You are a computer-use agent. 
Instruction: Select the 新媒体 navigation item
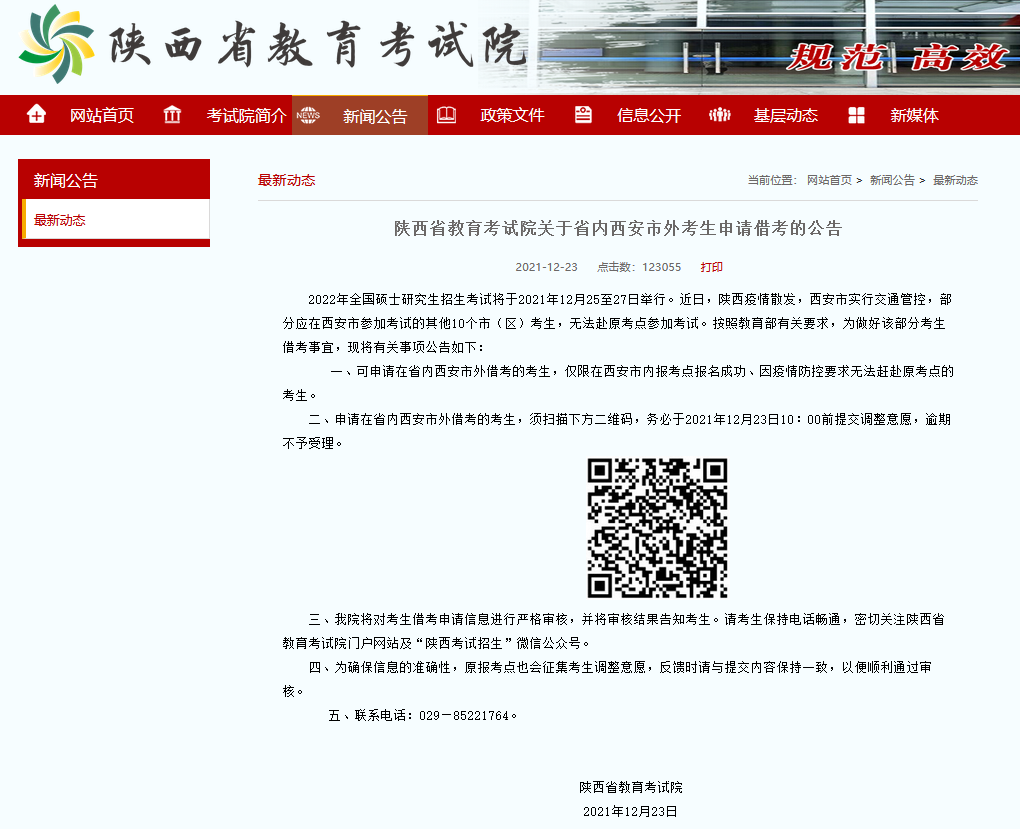coord(914,114)
